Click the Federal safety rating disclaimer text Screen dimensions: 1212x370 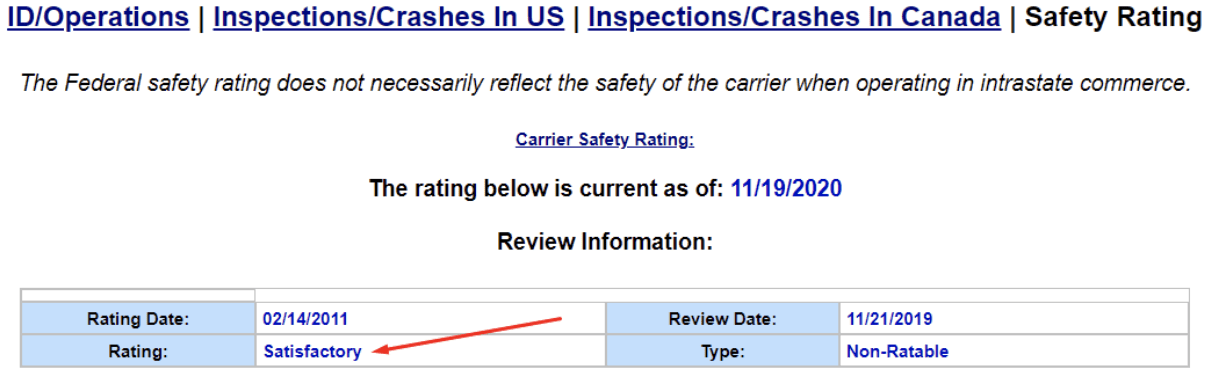click(x=605, y=83)
